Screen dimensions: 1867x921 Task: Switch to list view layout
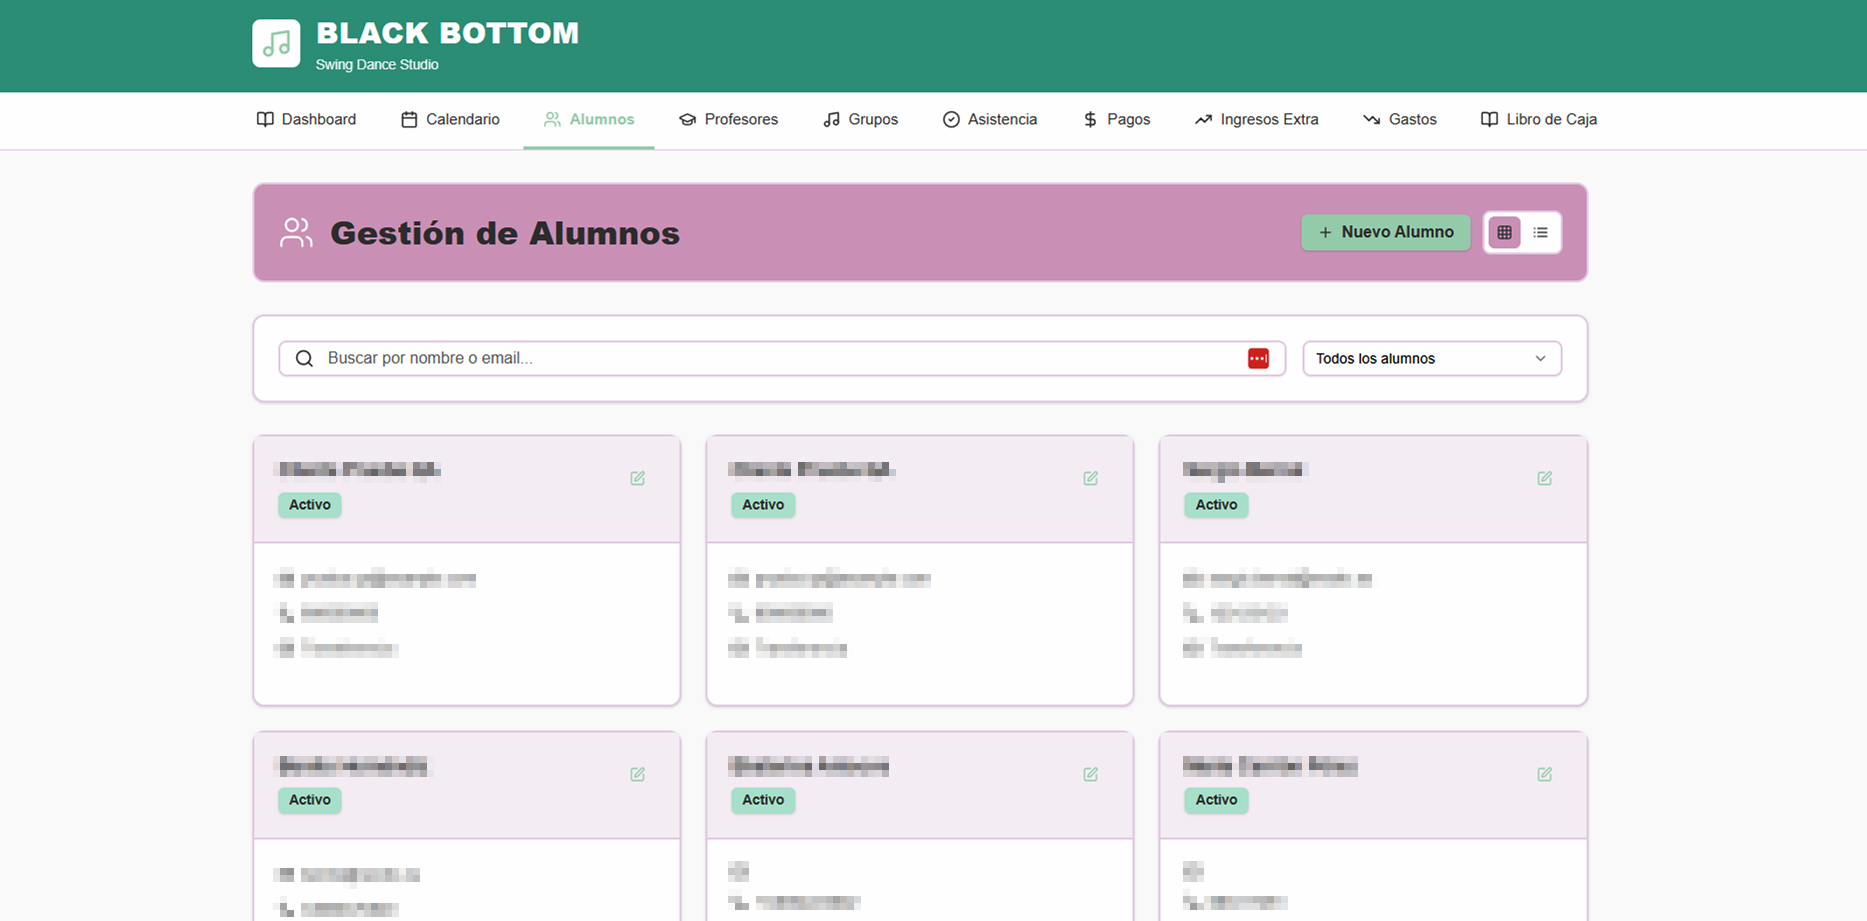tap(1540, 232)
